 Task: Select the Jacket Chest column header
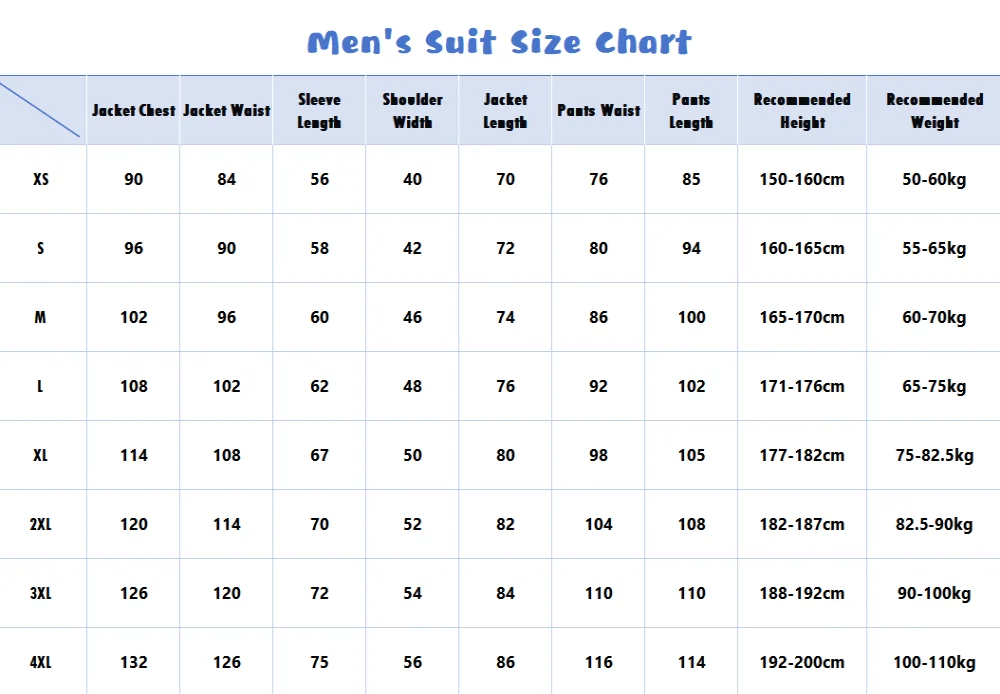click(x=133, y=110)
